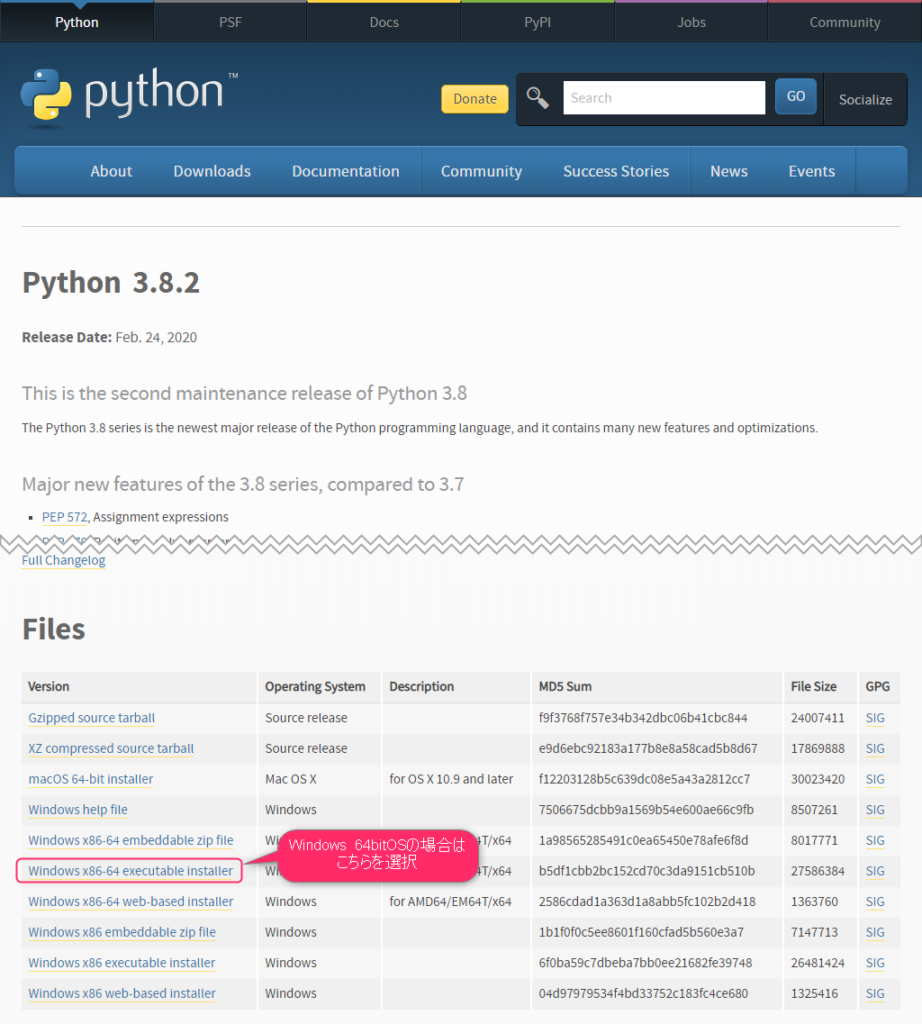Open the Docs top tab
Screen dimensions: 922x1024
point(384,22)
